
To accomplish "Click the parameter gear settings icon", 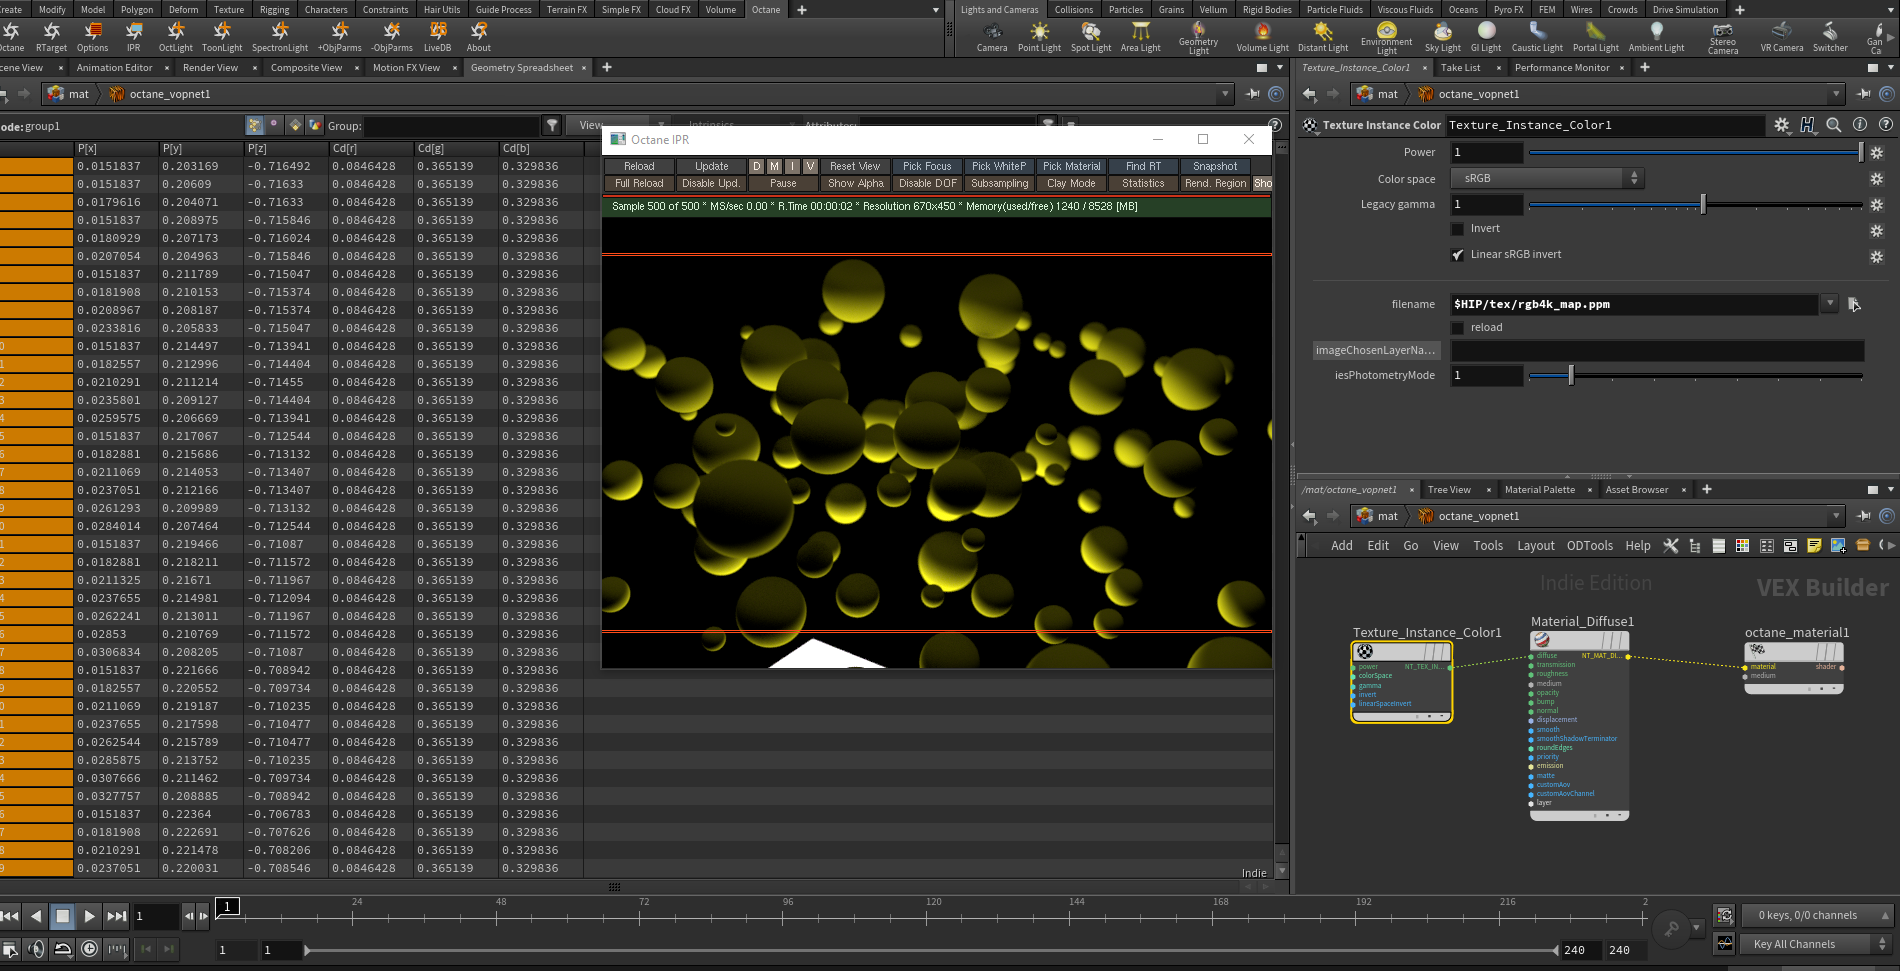I will (x=1782, y=125).
